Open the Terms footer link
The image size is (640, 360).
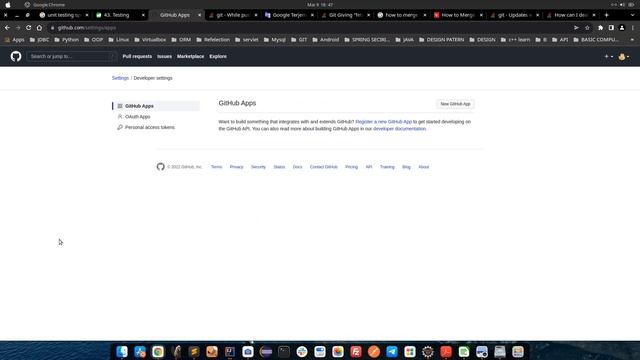coord(216,167)
